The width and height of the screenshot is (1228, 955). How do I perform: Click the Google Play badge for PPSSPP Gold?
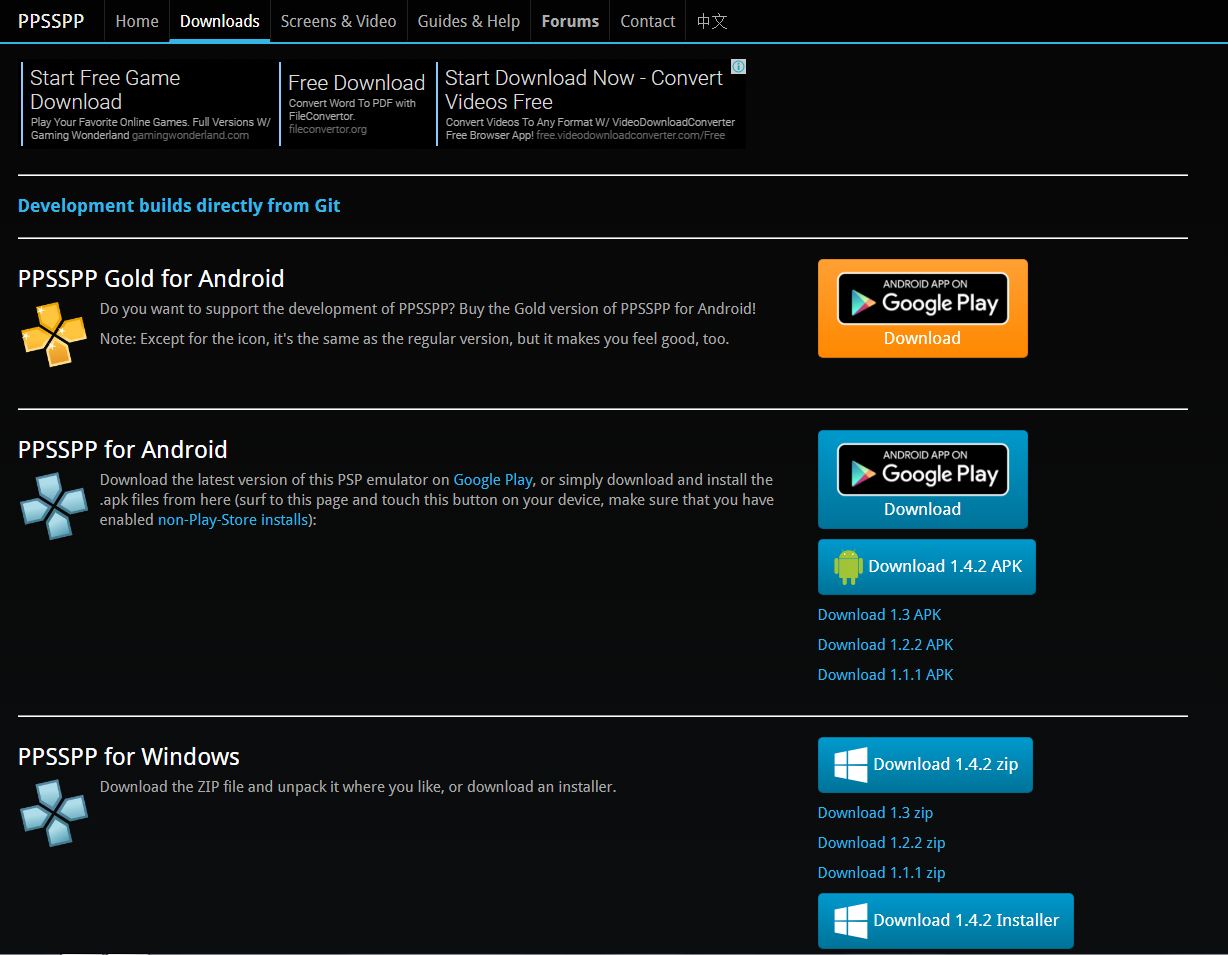point(921,299)
